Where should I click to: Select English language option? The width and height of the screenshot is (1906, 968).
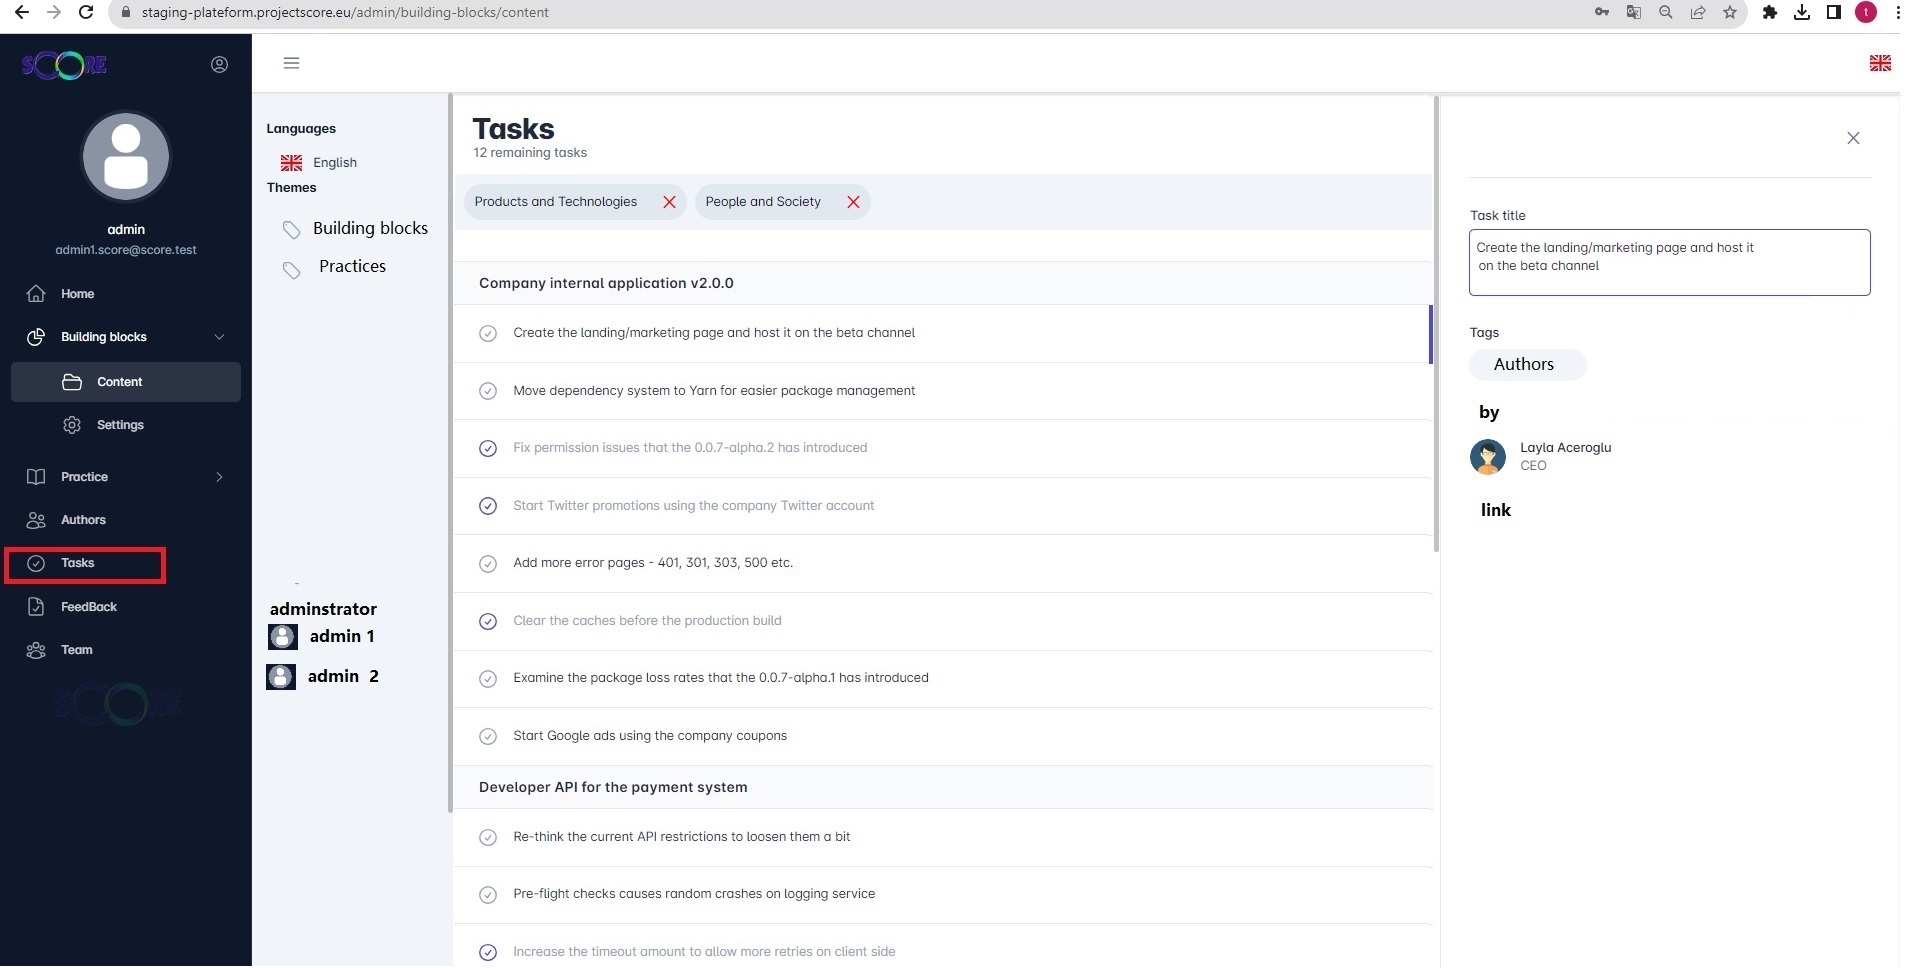pyautogui.click(x=334, y=163)
